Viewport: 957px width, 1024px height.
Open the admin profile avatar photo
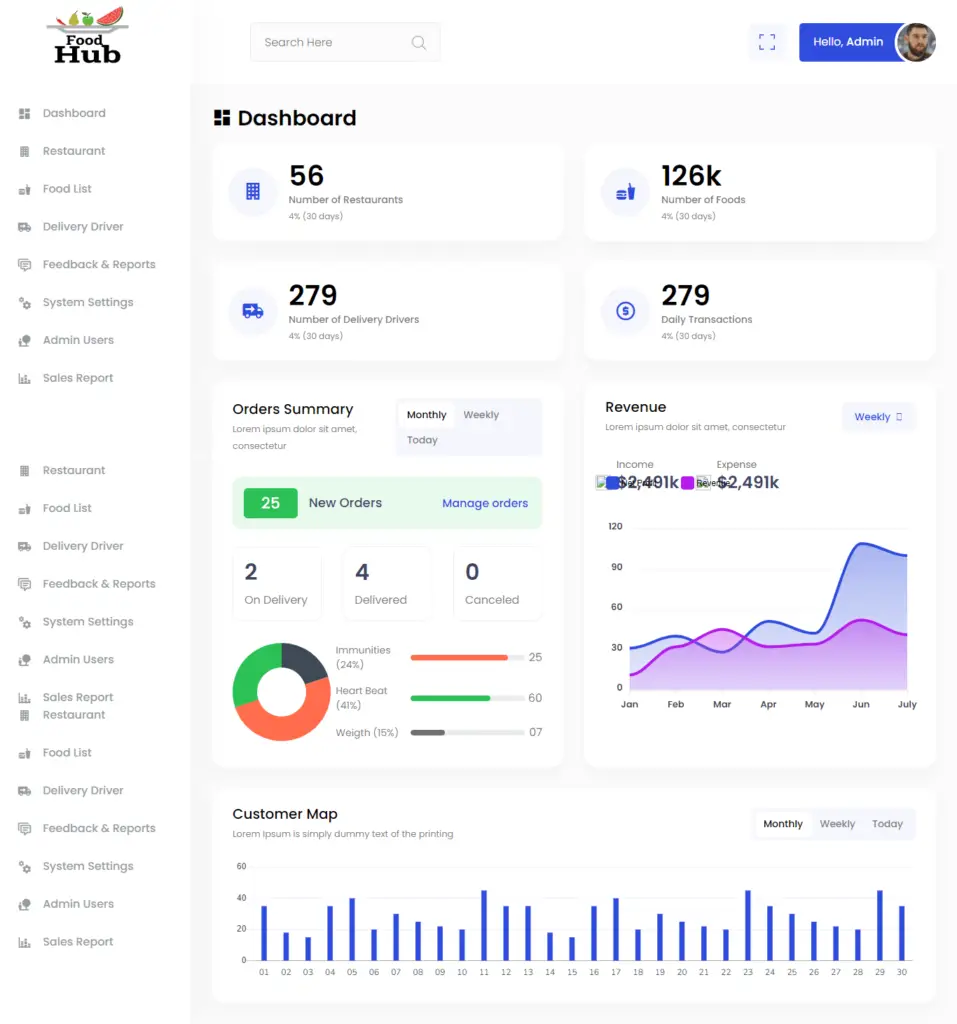click(915, 42)
